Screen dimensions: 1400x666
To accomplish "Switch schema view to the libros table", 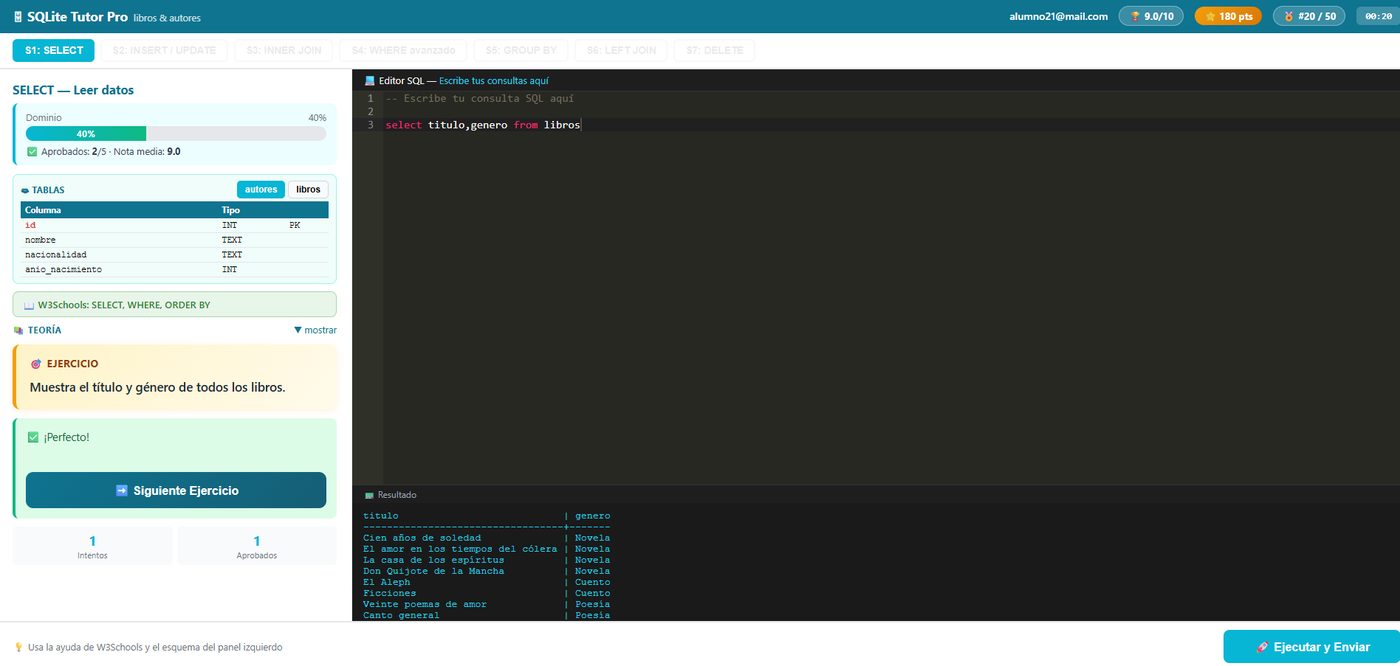I will pos(308,190).
